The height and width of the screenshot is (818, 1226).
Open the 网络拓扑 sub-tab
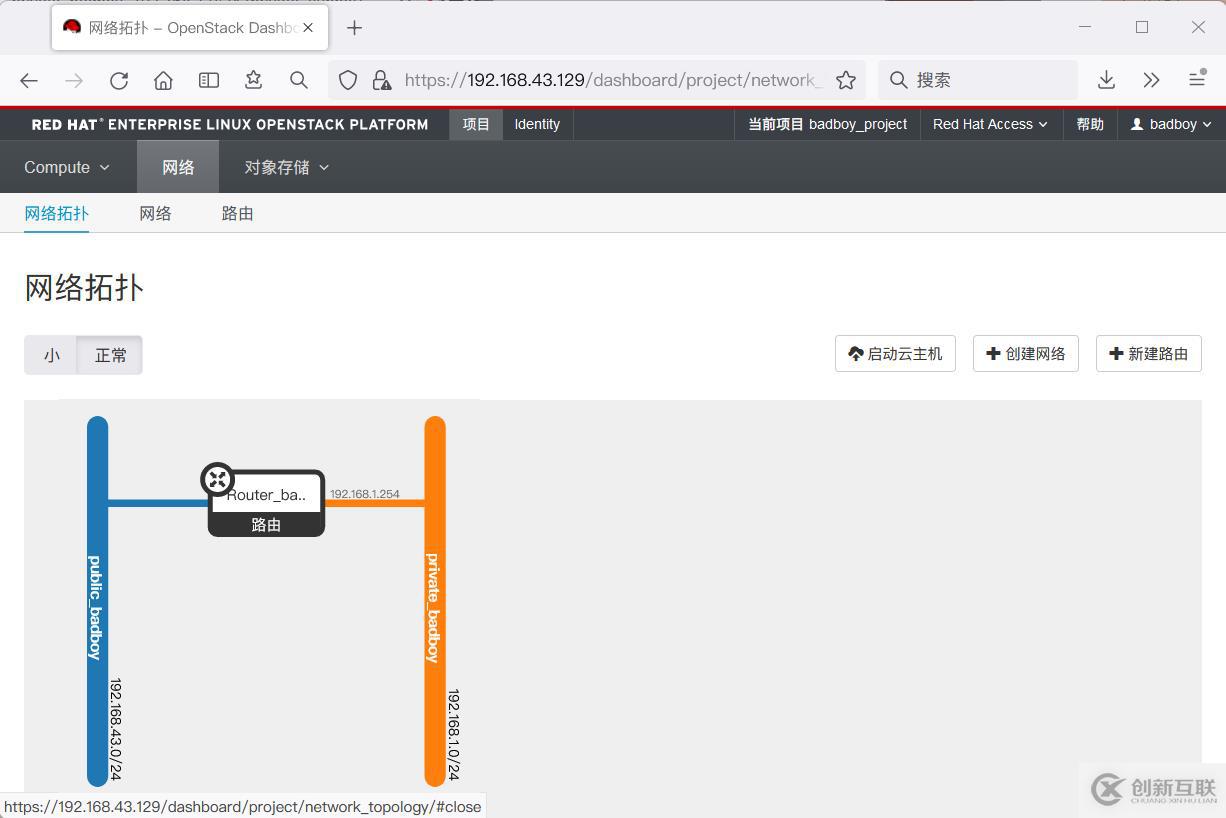pos(57,213)
